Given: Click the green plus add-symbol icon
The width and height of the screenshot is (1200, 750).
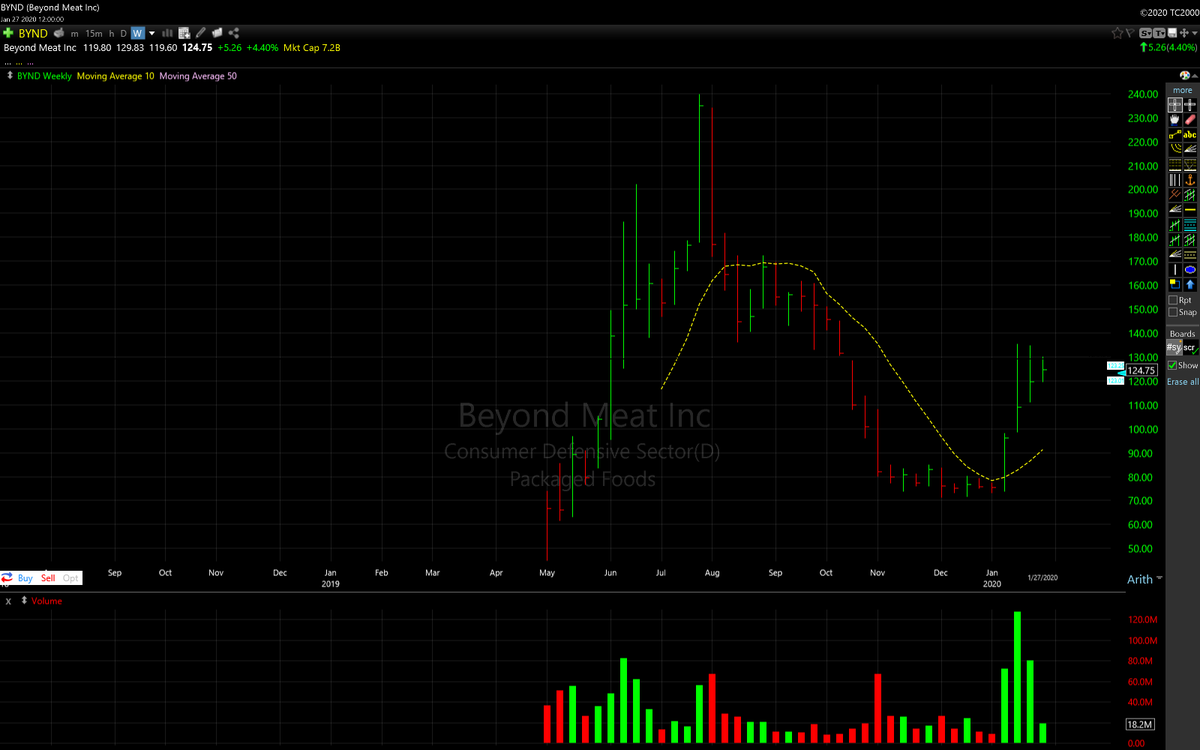Looking at the screenshot, I should pyautogui.click(x=8, y=34).
